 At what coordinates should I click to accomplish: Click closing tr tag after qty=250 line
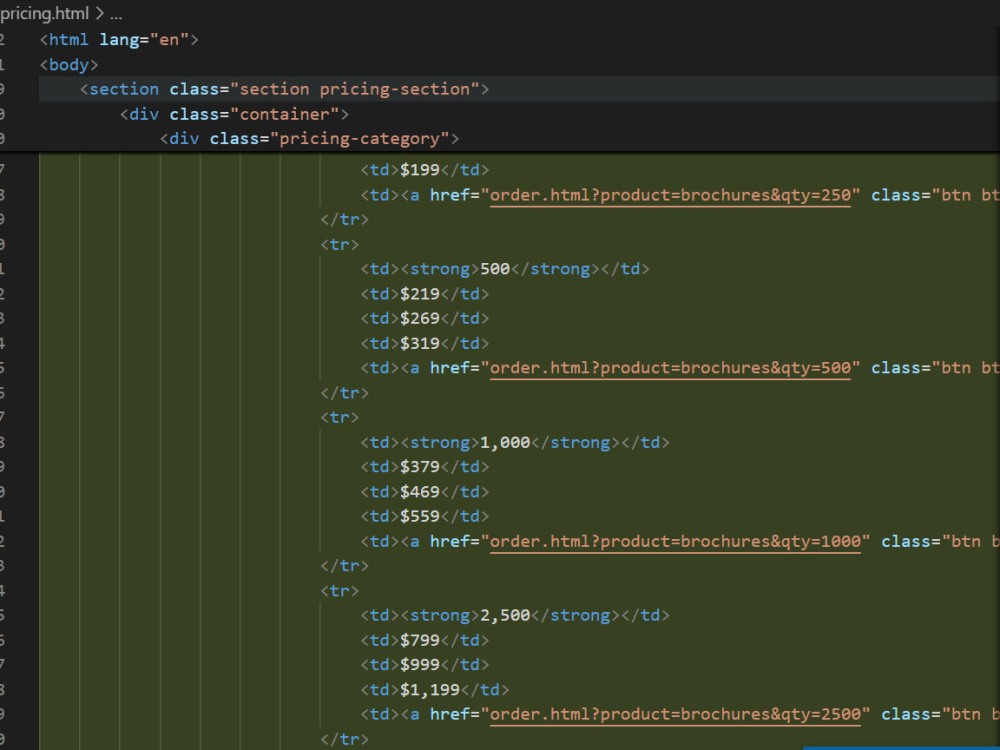pyautogui.click(x=344, y=220)
